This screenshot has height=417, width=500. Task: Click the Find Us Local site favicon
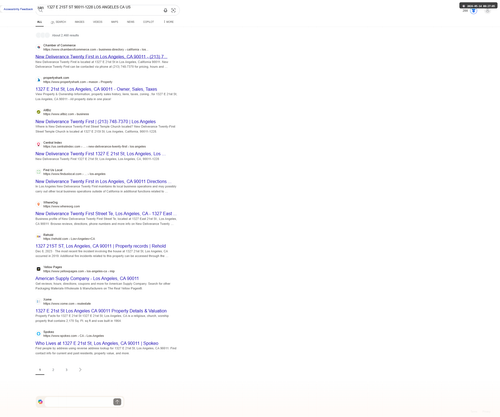coord(38,172)
